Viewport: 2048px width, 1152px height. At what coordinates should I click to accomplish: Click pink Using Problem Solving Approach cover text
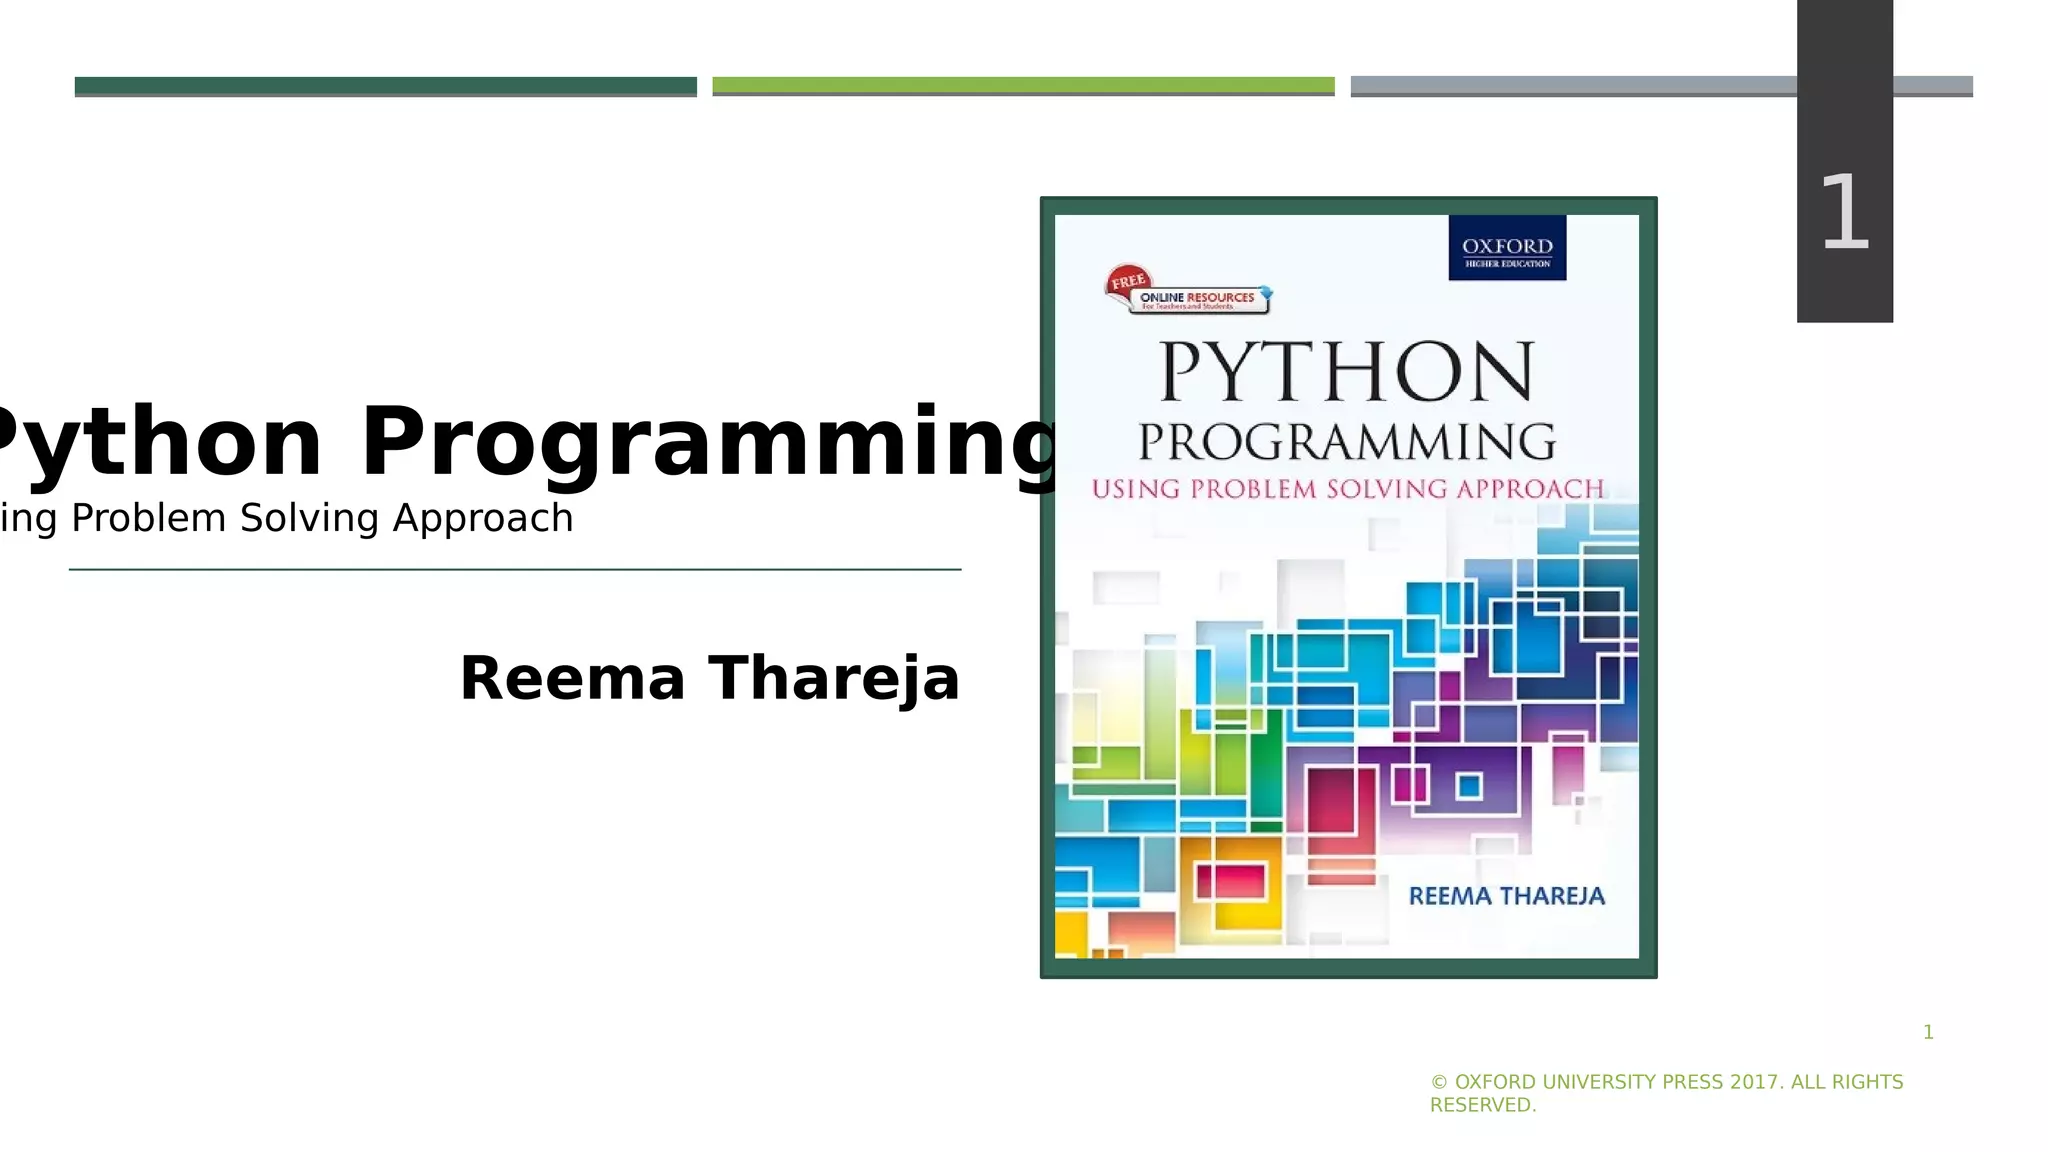click(1346, 489)
